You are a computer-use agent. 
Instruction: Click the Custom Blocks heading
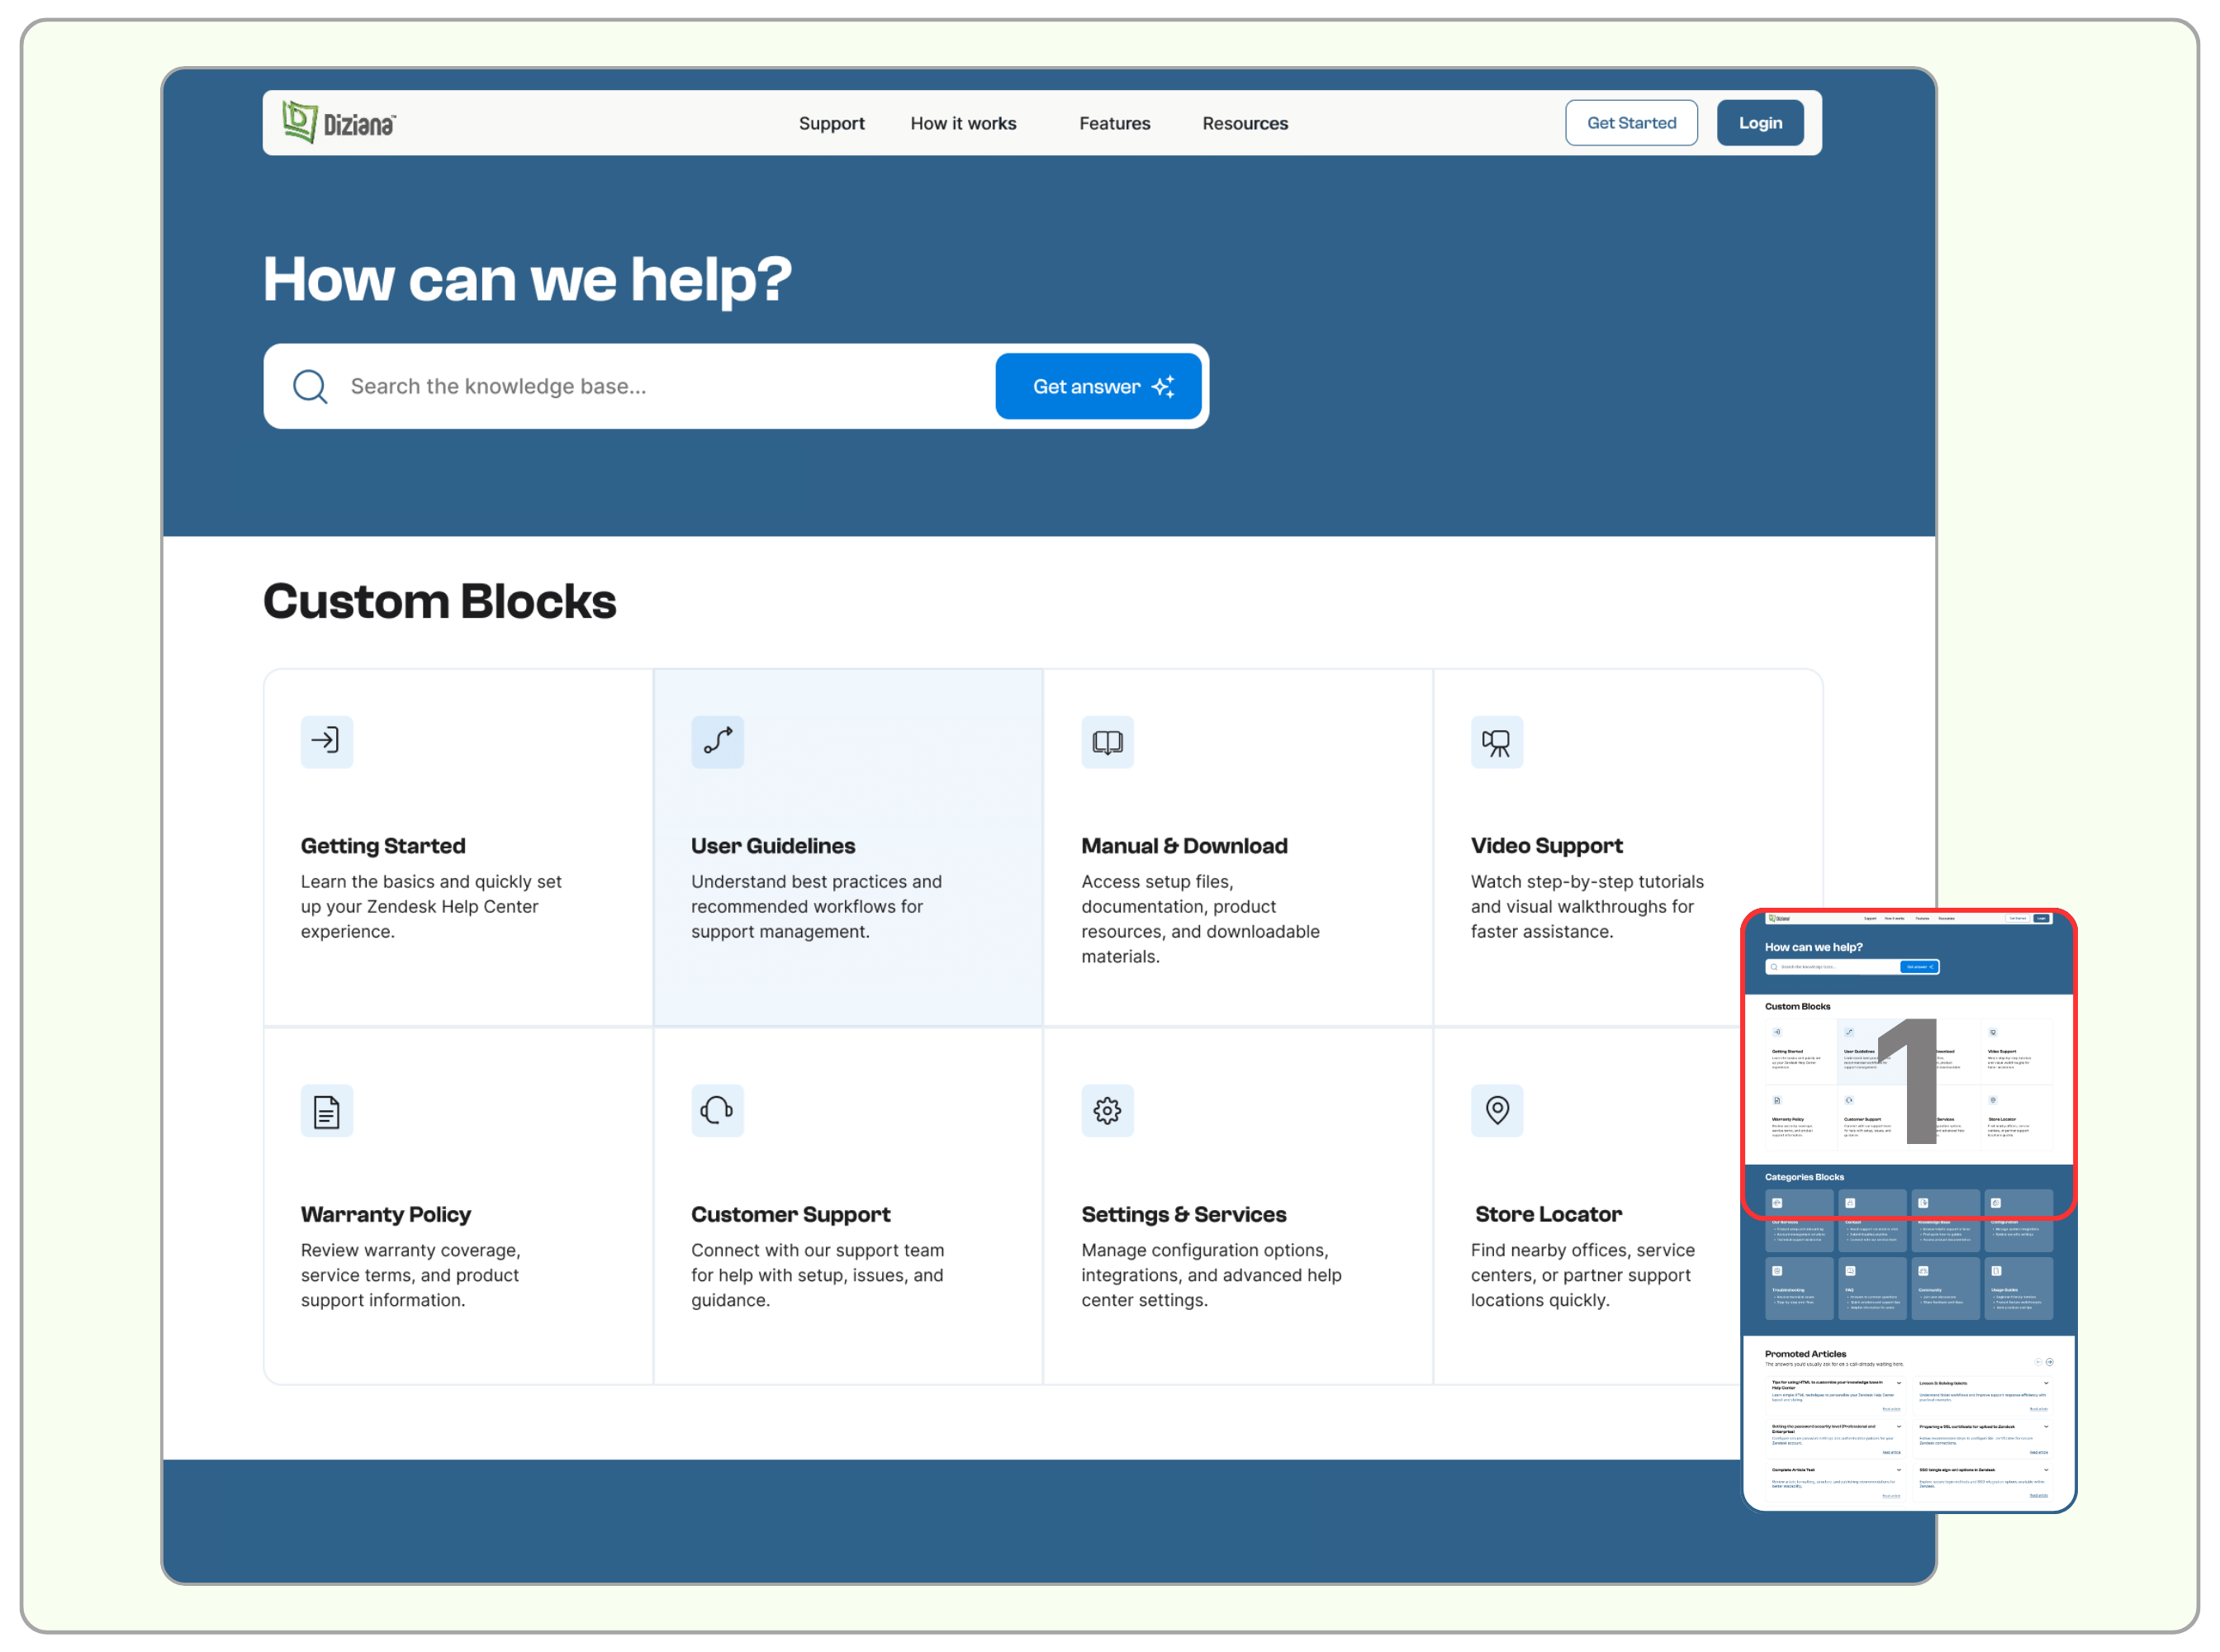[x=439, y=601]
